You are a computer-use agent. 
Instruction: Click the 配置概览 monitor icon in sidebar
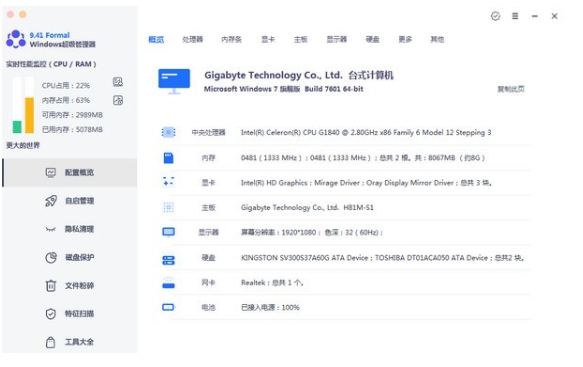51,173
